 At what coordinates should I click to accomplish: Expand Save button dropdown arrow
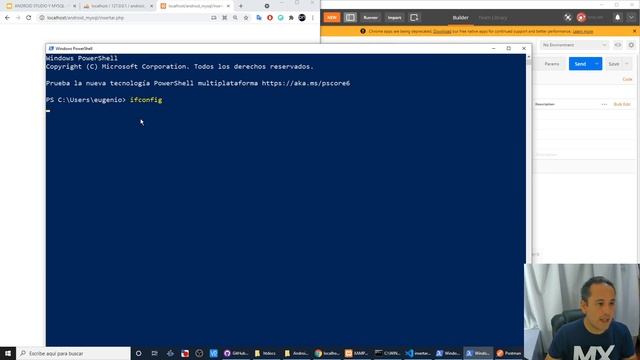pyautogui.click(x=627, y=64)
